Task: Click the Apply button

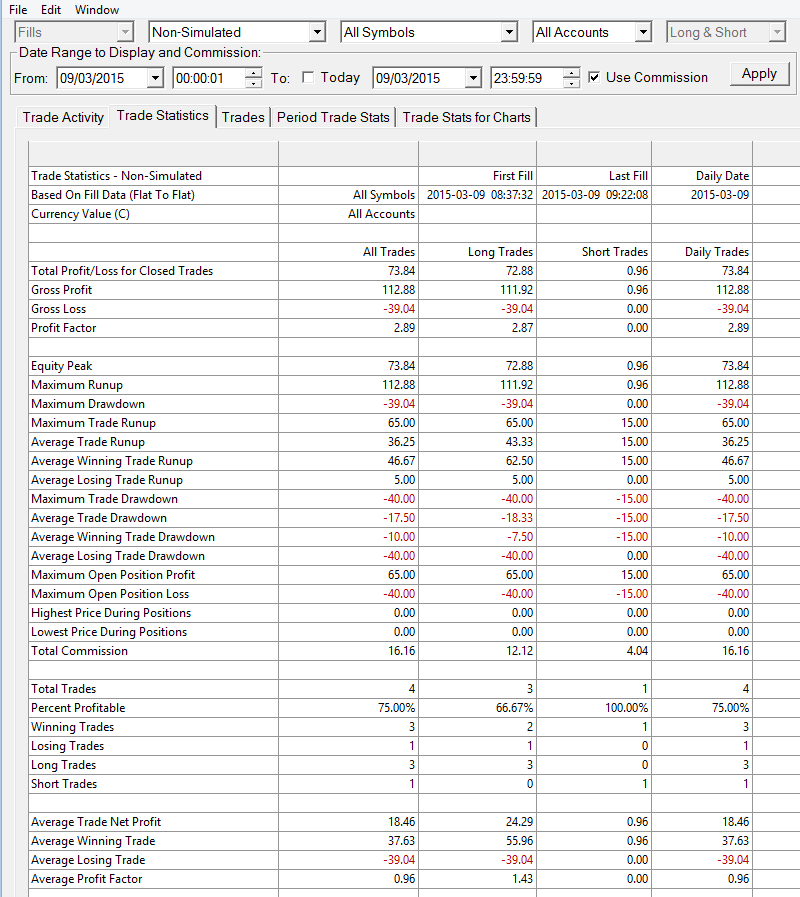Action: (x=759, y=74)
